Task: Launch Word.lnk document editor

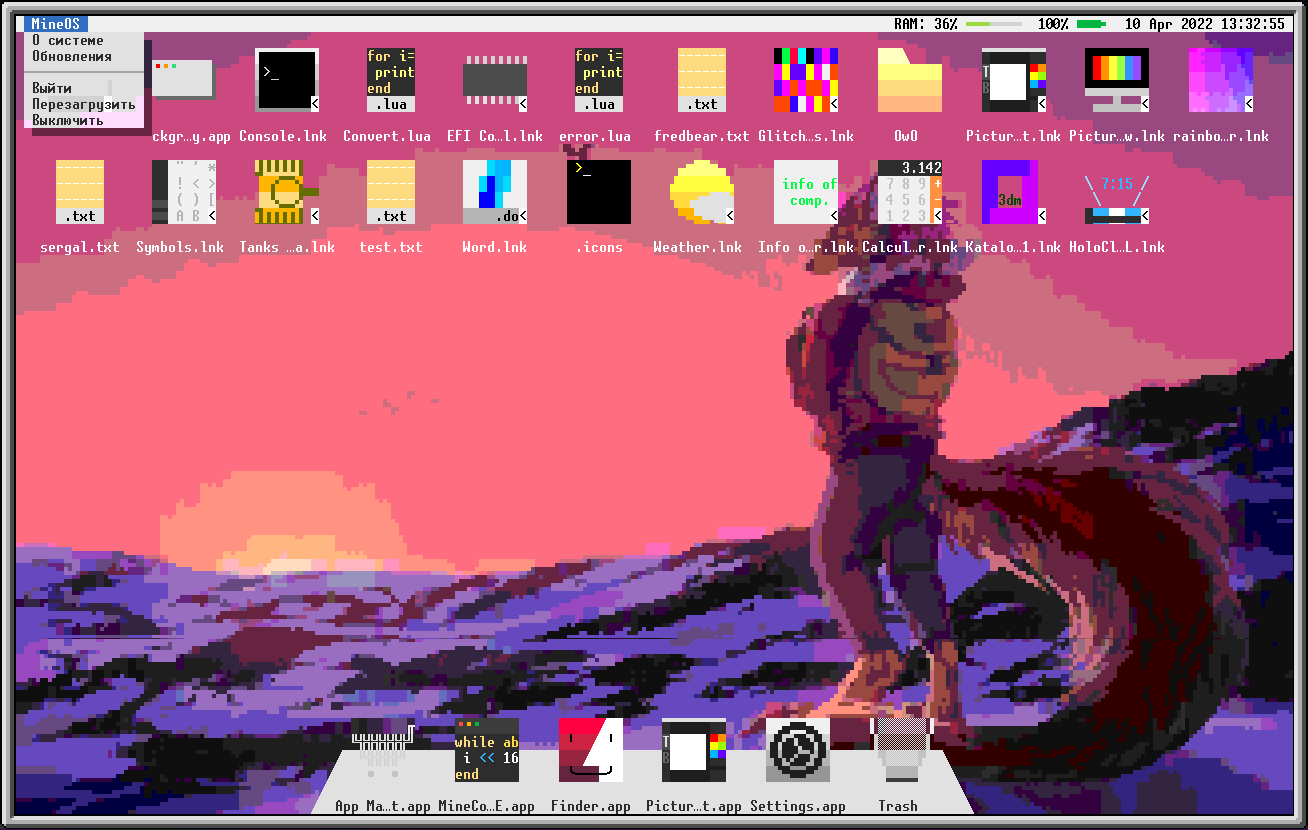Action: 495,192
